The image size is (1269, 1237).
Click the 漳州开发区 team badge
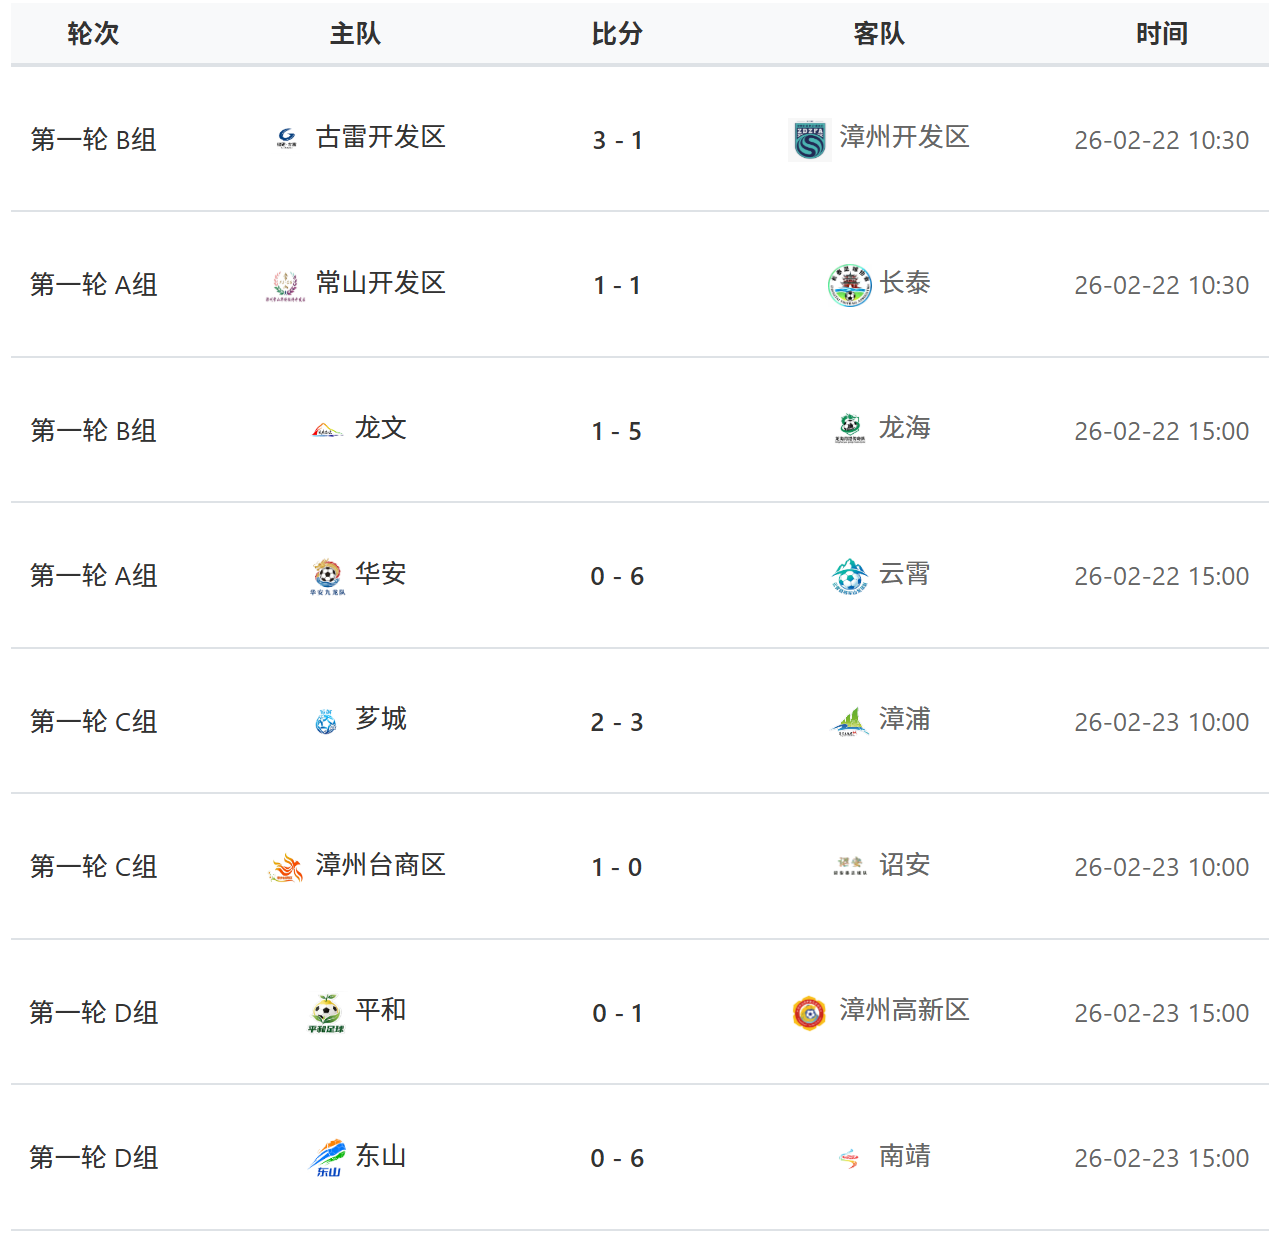click(809, 139)
